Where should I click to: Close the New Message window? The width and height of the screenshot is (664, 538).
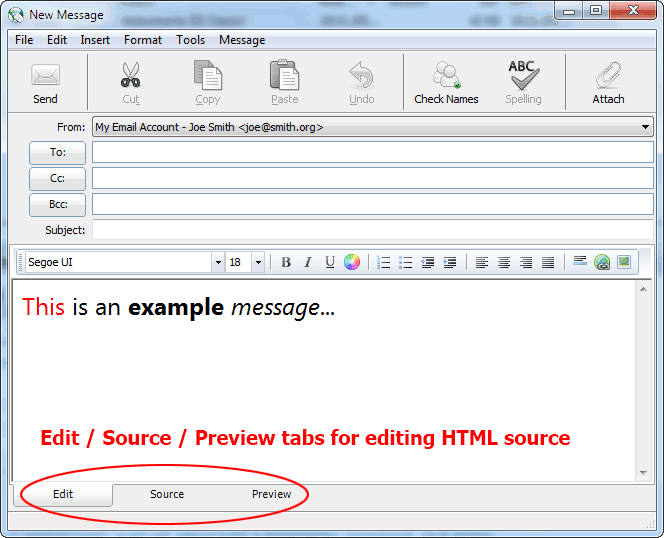[633, 11]
